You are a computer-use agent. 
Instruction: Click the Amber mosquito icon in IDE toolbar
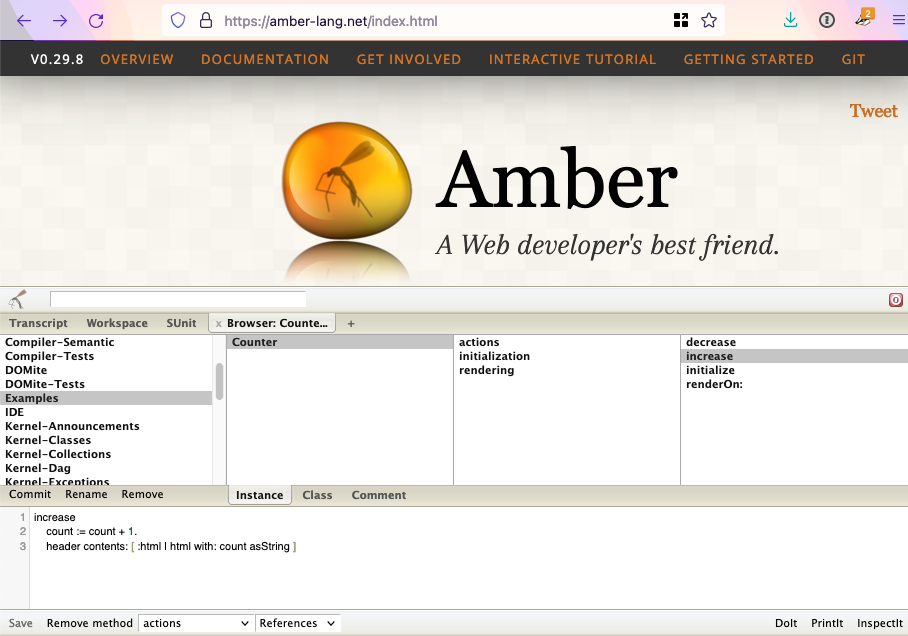click(17, 299)
